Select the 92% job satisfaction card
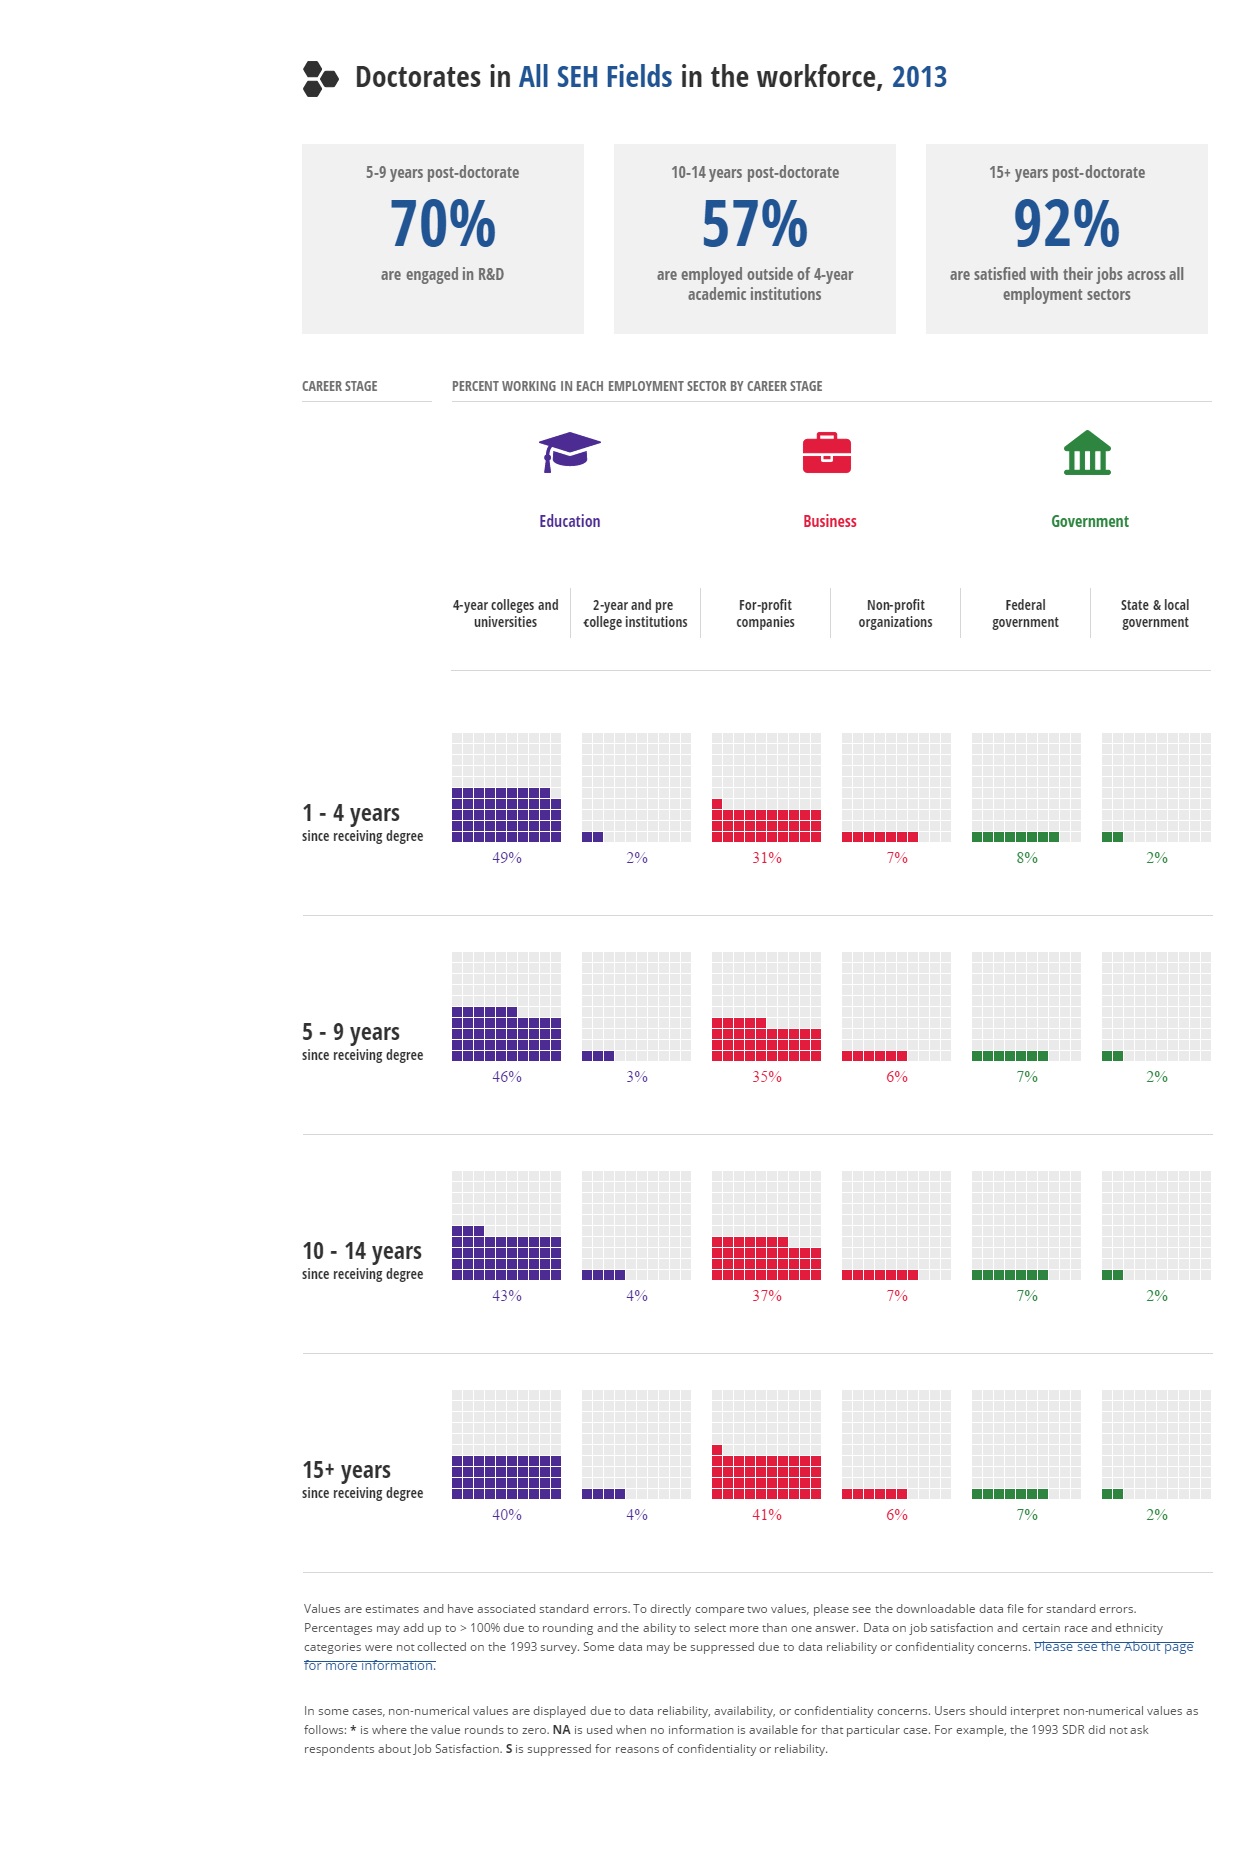 (1066, 238)
